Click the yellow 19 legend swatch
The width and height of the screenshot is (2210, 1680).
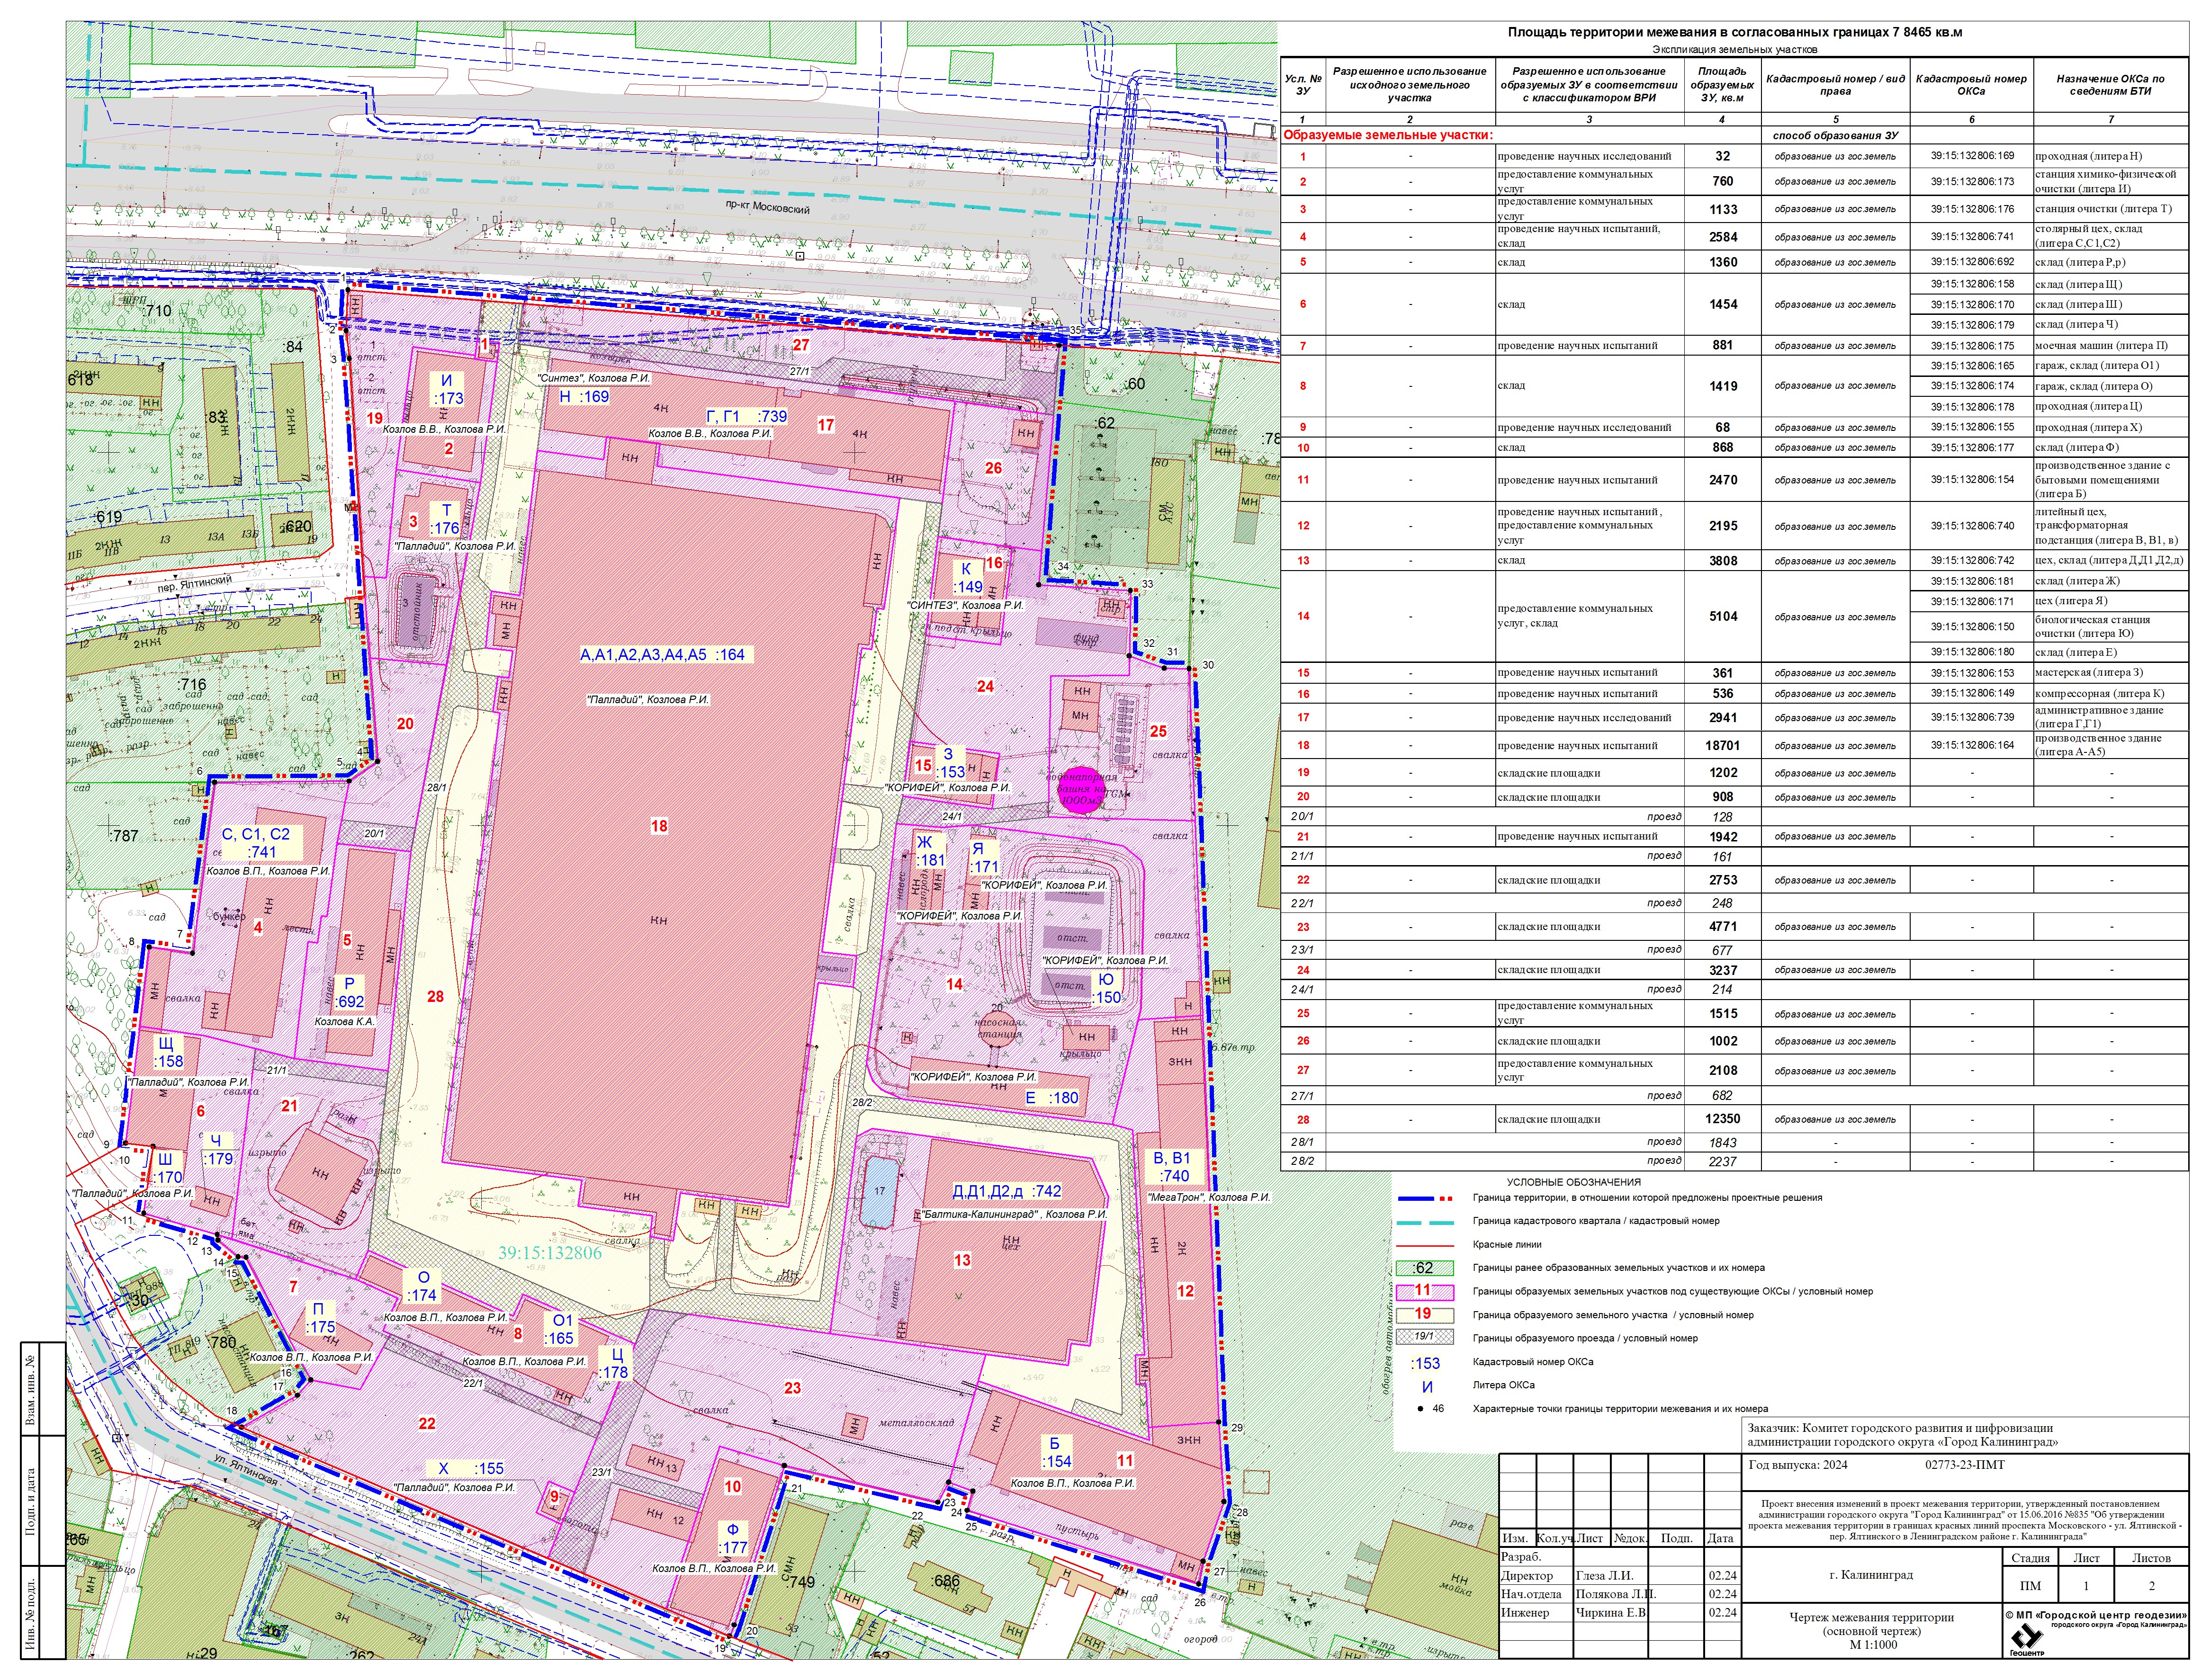coord(1424,1315)
